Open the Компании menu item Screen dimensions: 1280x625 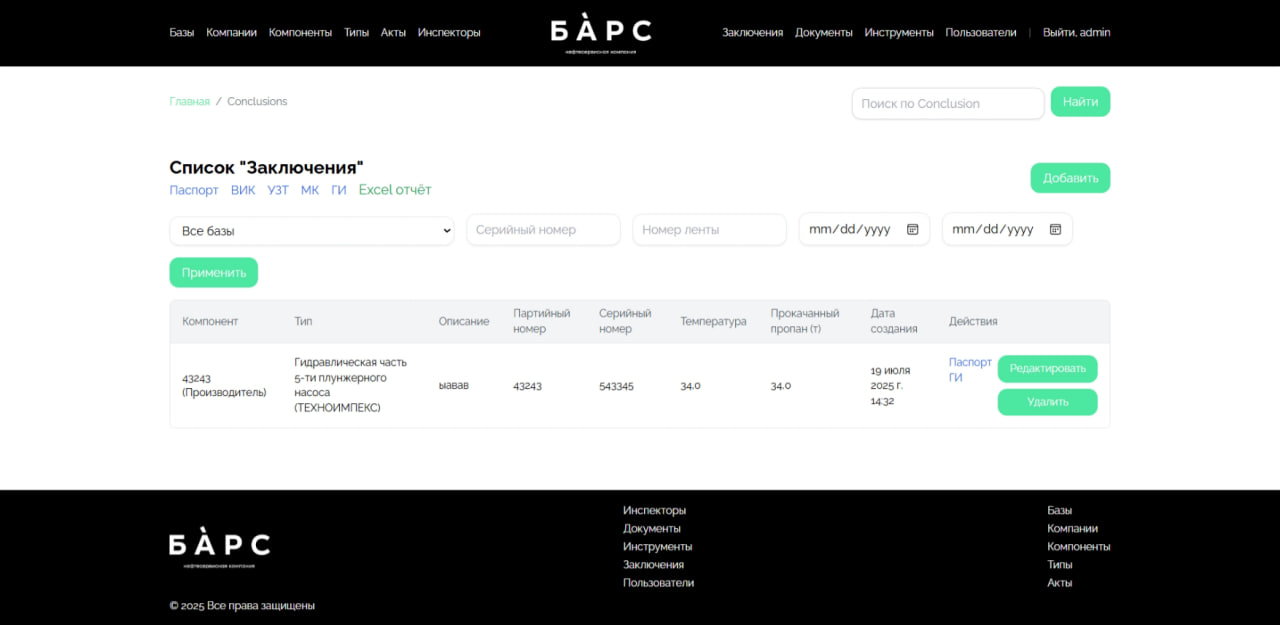[231, 32]
